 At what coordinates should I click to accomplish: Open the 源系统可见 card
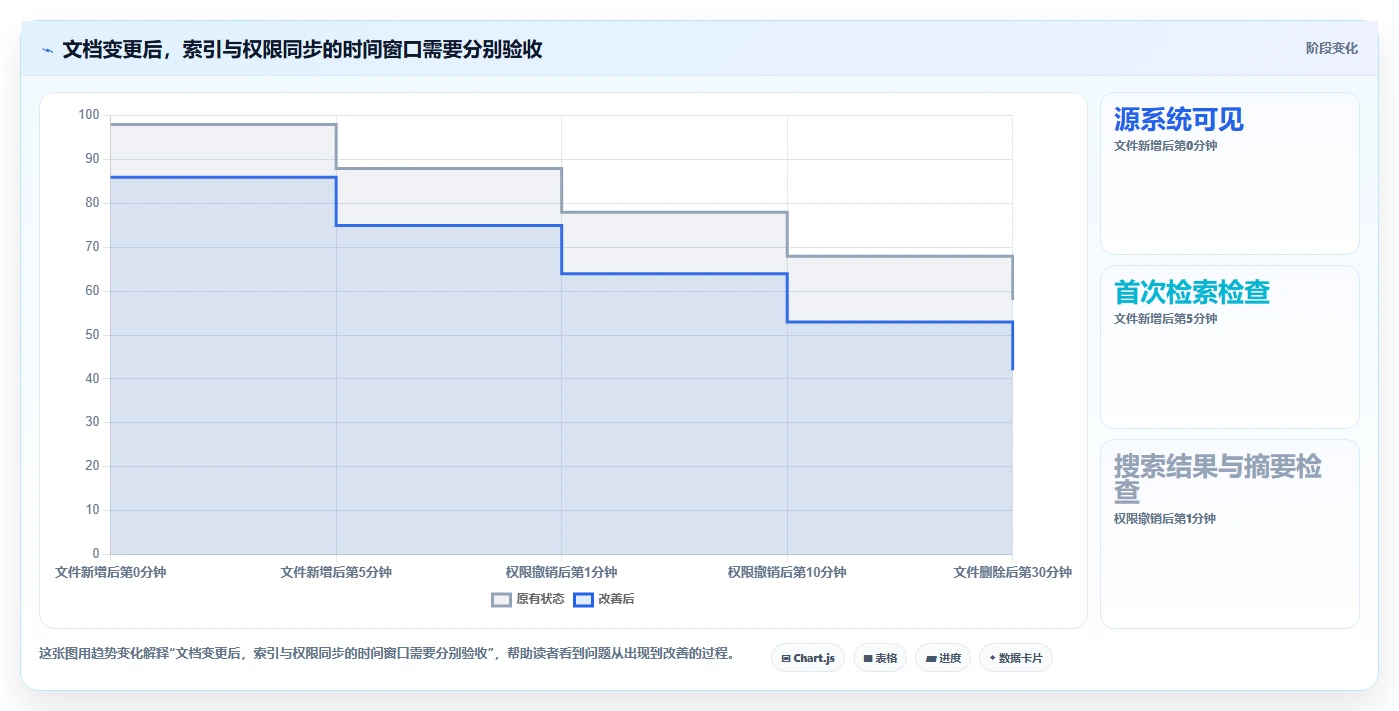pyautogui.click(x=1230, y=173)
